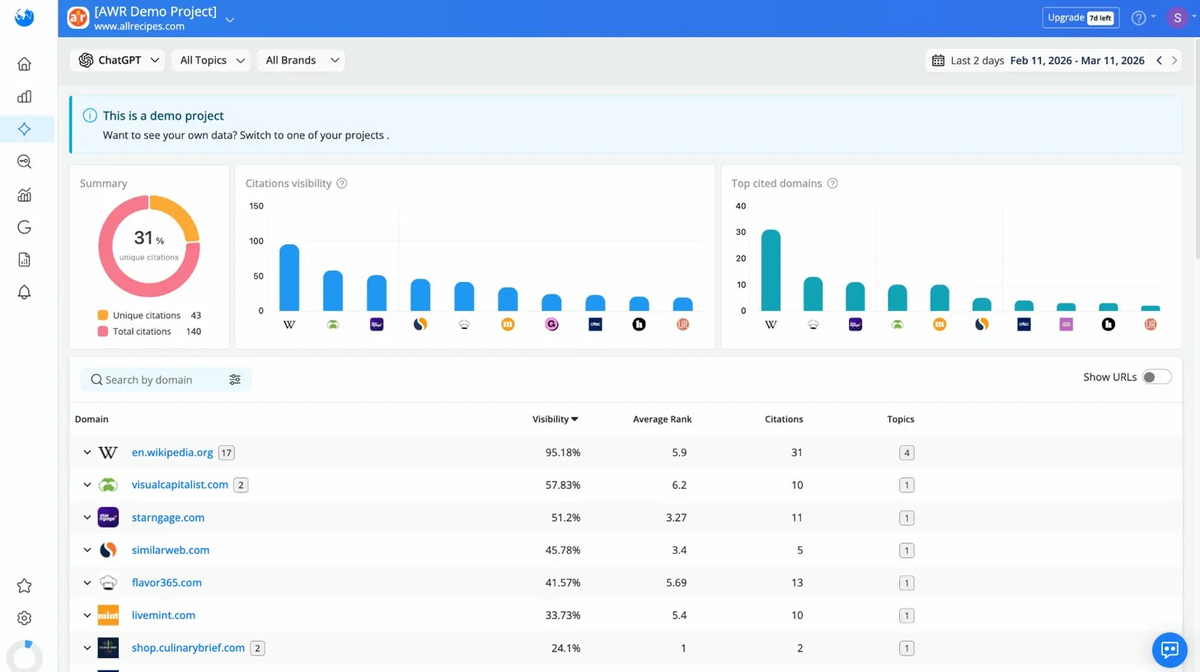The width and height of the screenshot is (1200, 672).
Task: Open the notifications bell sidebar icon
Action: click(24, 292)
